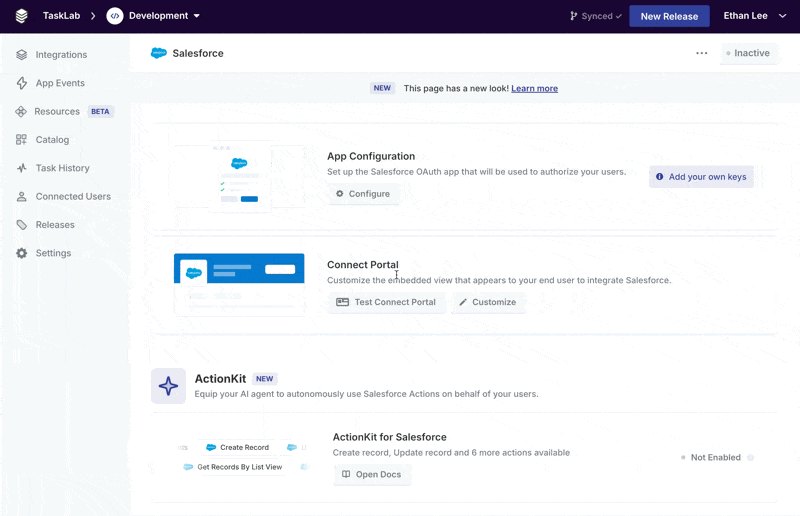Viewport: 800px width, 516px height.
Task: Open the Development environment dropdown arrow
Action: [196, 16]
